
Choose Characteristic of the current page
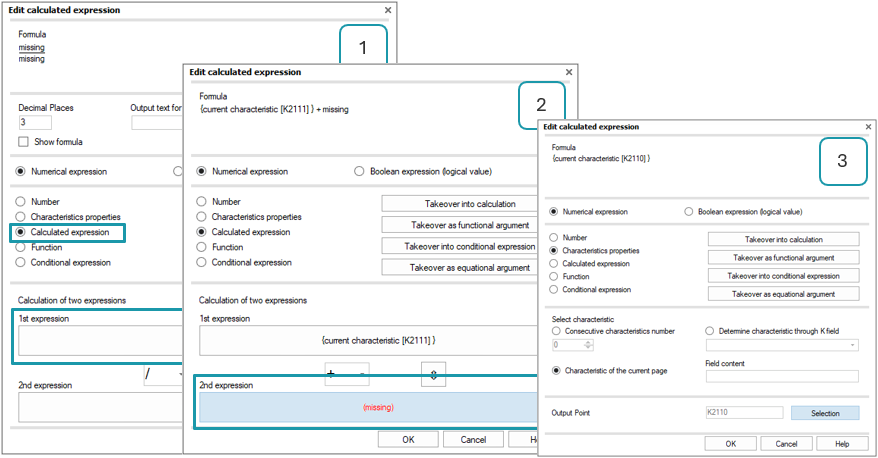tap(556, 371)
